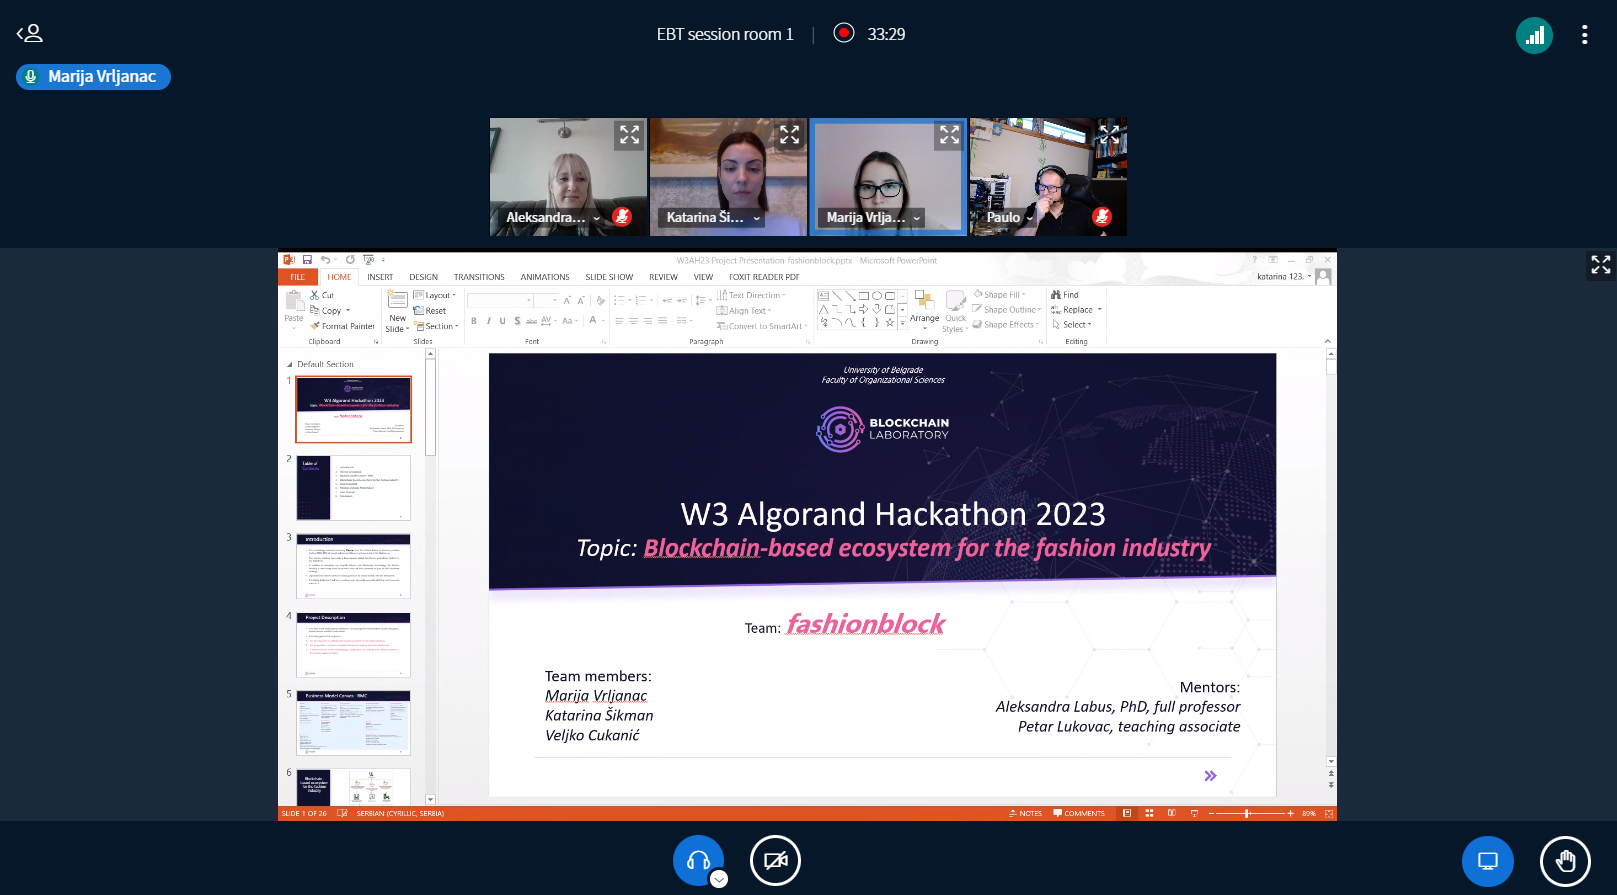This screenshot has height=895, width=1617.
Task: Toggle the user list panel
Action: [x=30, y=34]
